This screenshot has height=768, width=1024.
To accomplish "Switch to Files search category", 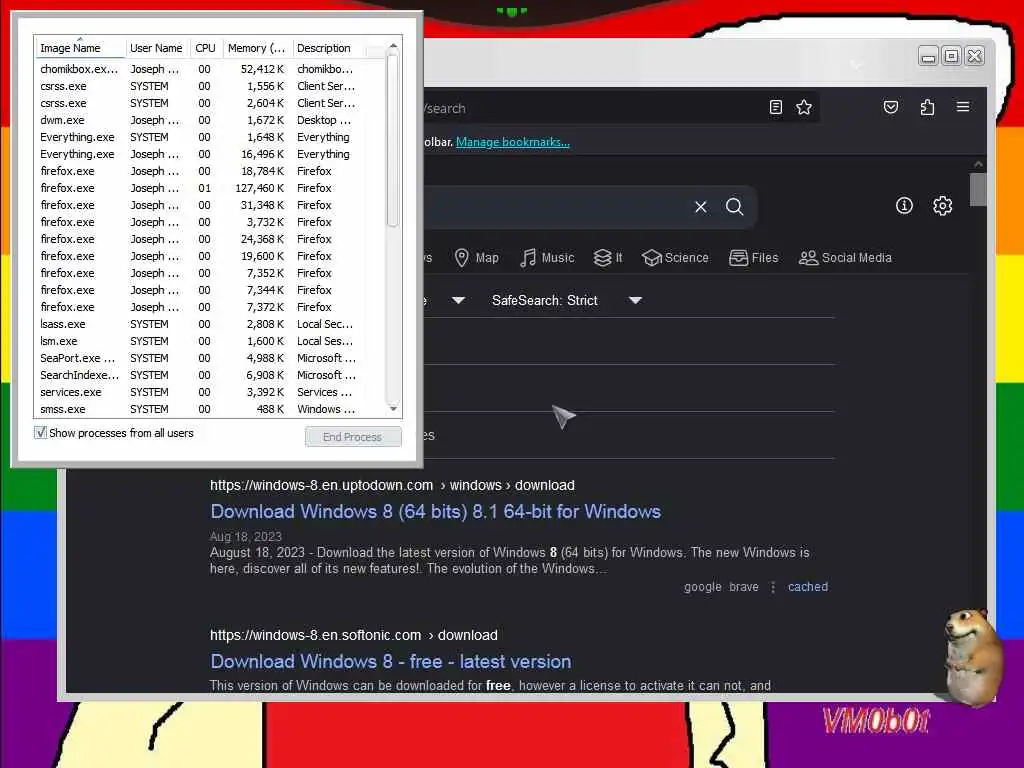I will click(754, 258).
